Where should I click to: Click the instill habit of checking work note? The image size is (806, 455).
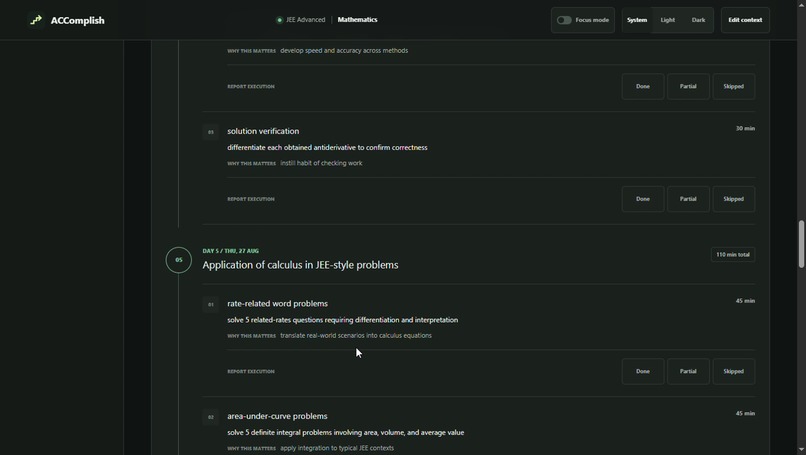click(321, 163)
